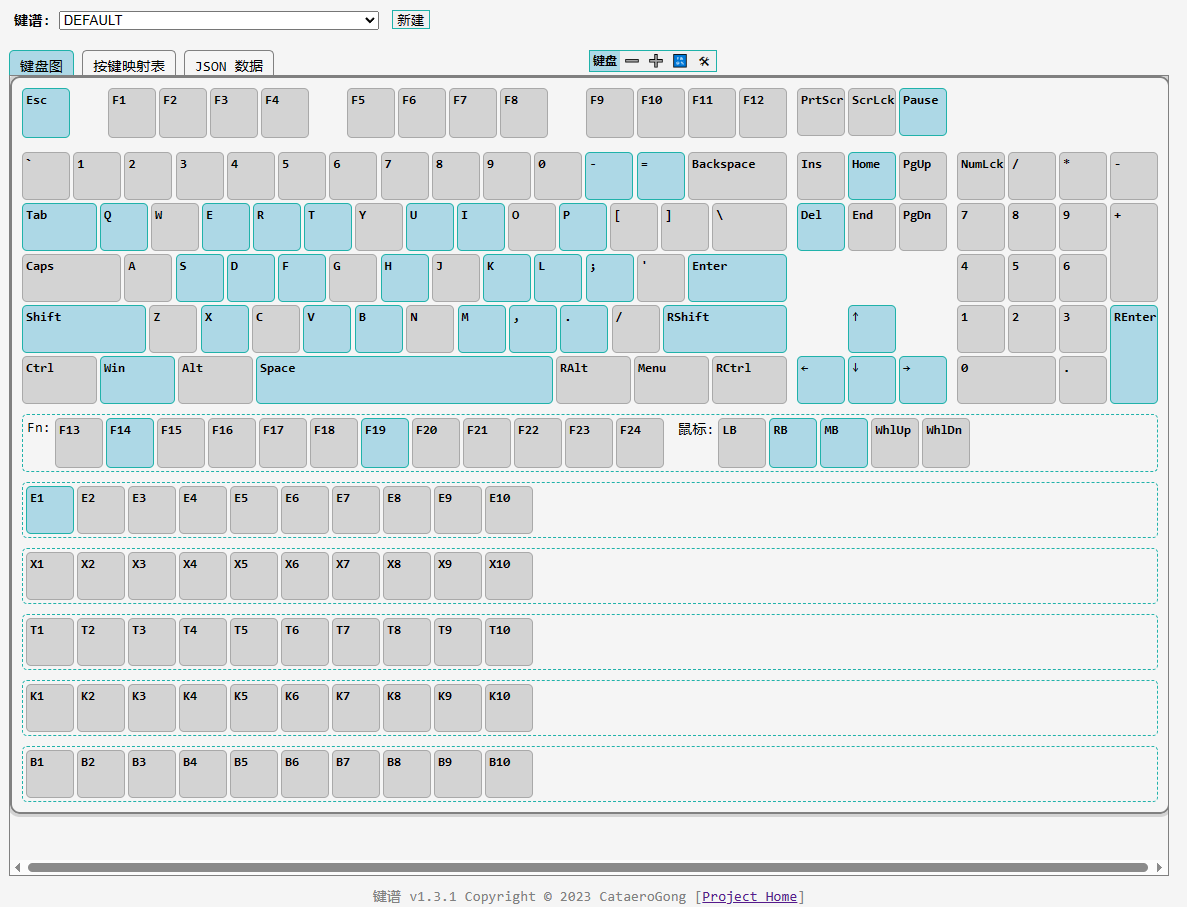Select the 键盘图 tab
Viewport: 1187px width, 907px height.
coord(41,65)
